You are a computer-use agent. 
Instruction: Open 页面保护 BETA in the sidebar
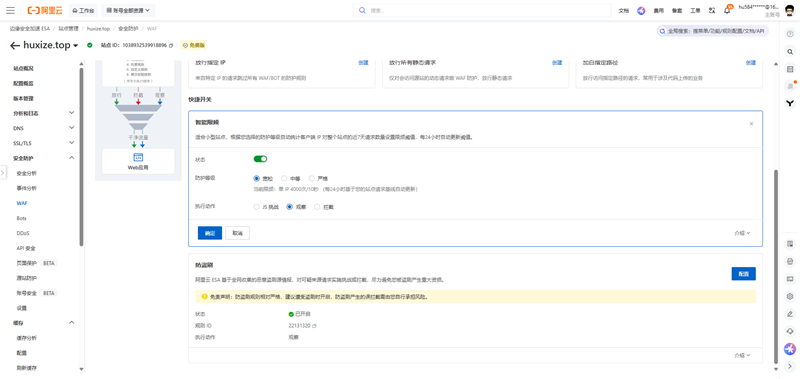(x=36, y=263)
